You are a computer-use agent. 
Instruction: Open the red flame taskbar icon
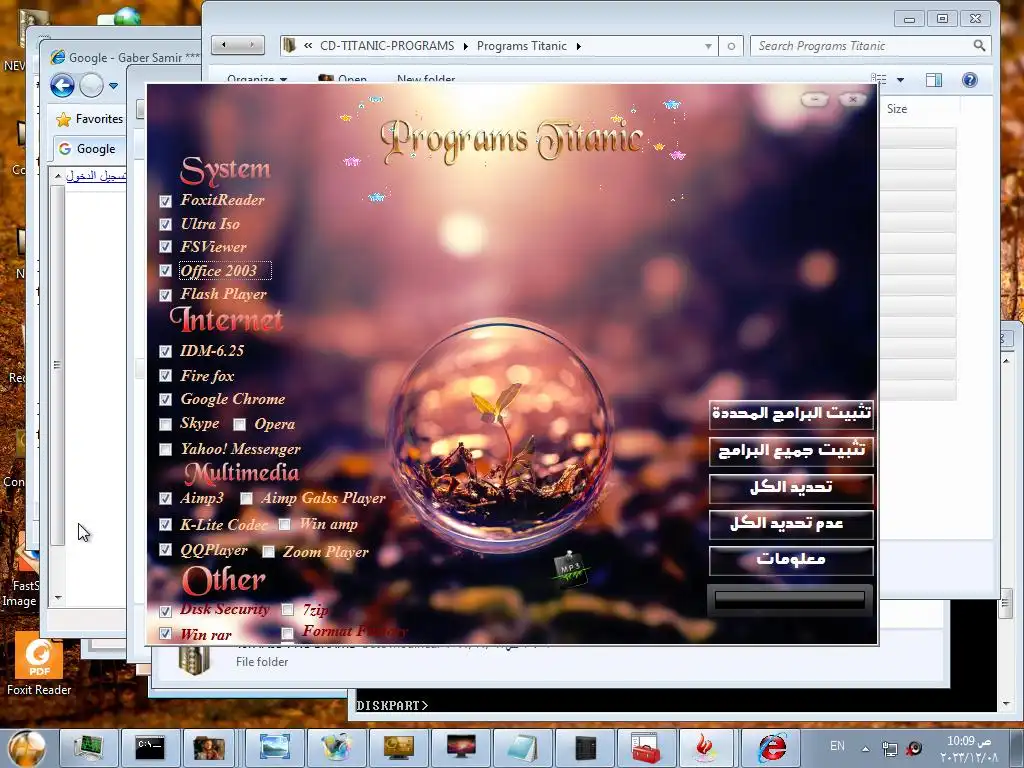click(708, 748)
